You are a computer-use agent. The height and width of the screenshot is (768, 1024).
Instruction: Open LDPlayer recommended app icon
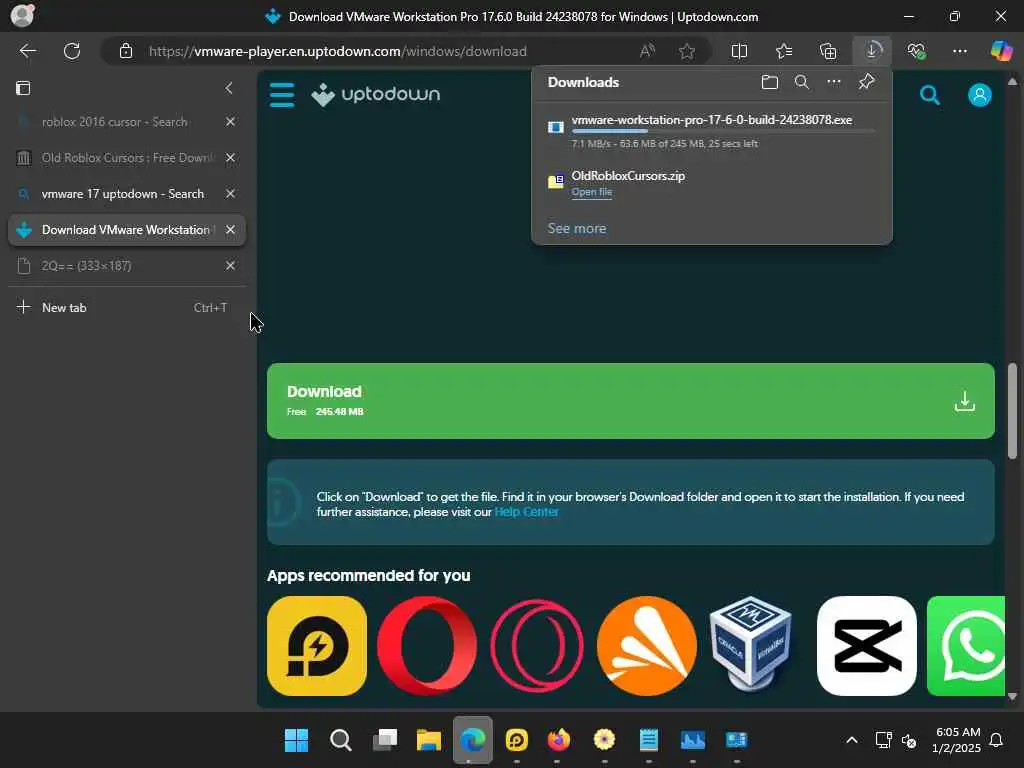[317, 646]
